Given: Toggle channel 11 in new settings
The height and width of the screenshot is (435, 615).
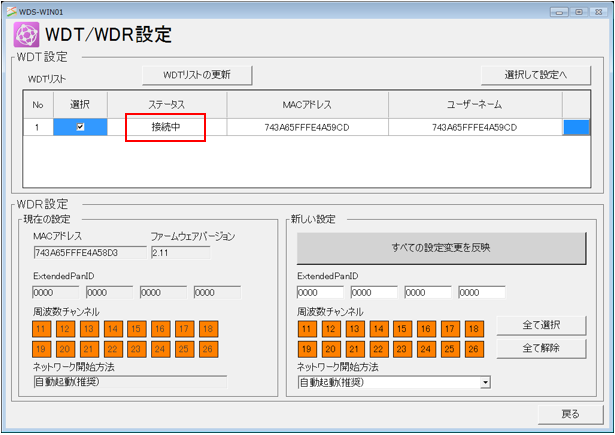Looking at the screenshot, I should 307,328.
